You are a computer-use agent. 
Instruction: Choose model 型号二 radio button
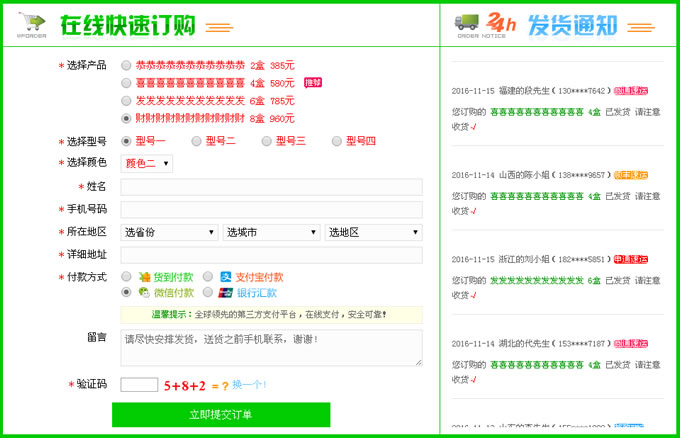(196, 141)
